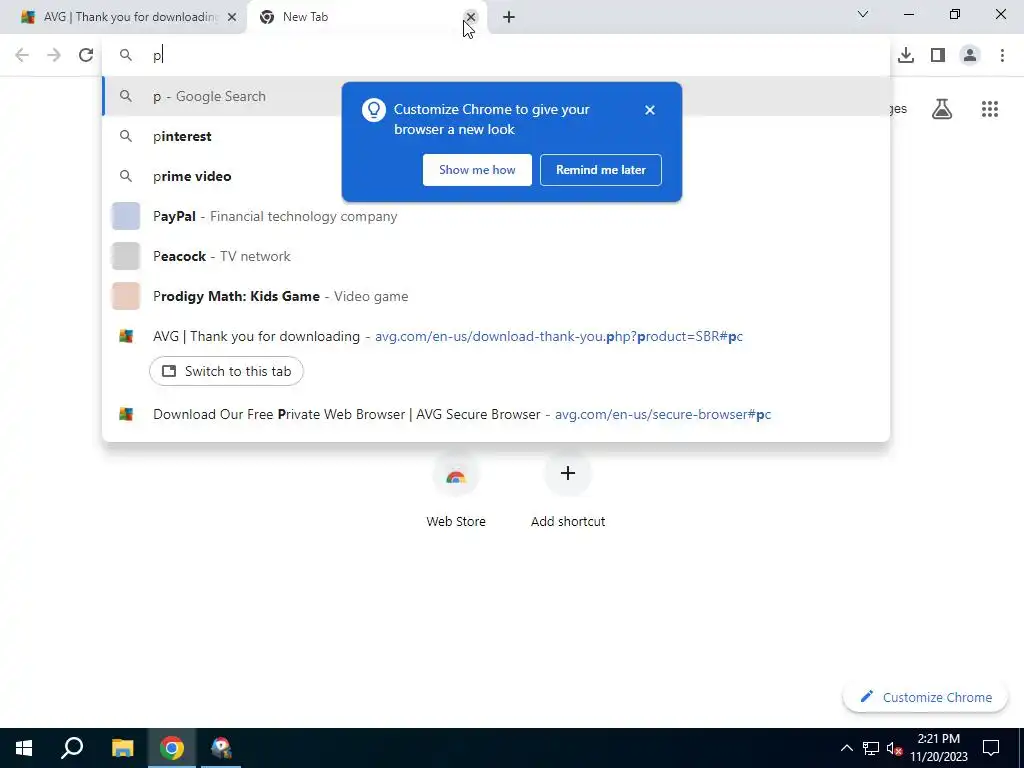Open the Downloads icon in toolbar
This screenshot has width=1024, height=768.
point(906,56)
